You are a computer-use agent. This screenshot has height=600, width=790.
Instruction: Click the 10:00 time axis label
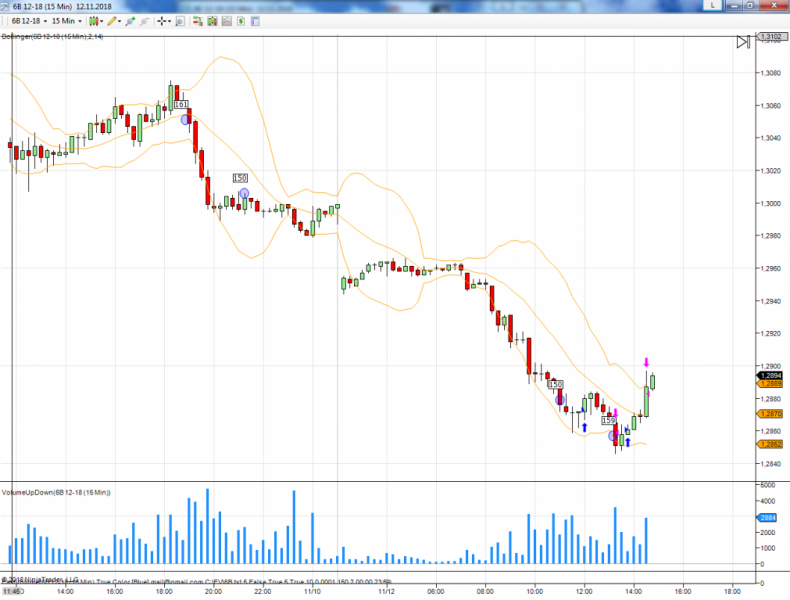coord(535,591)
